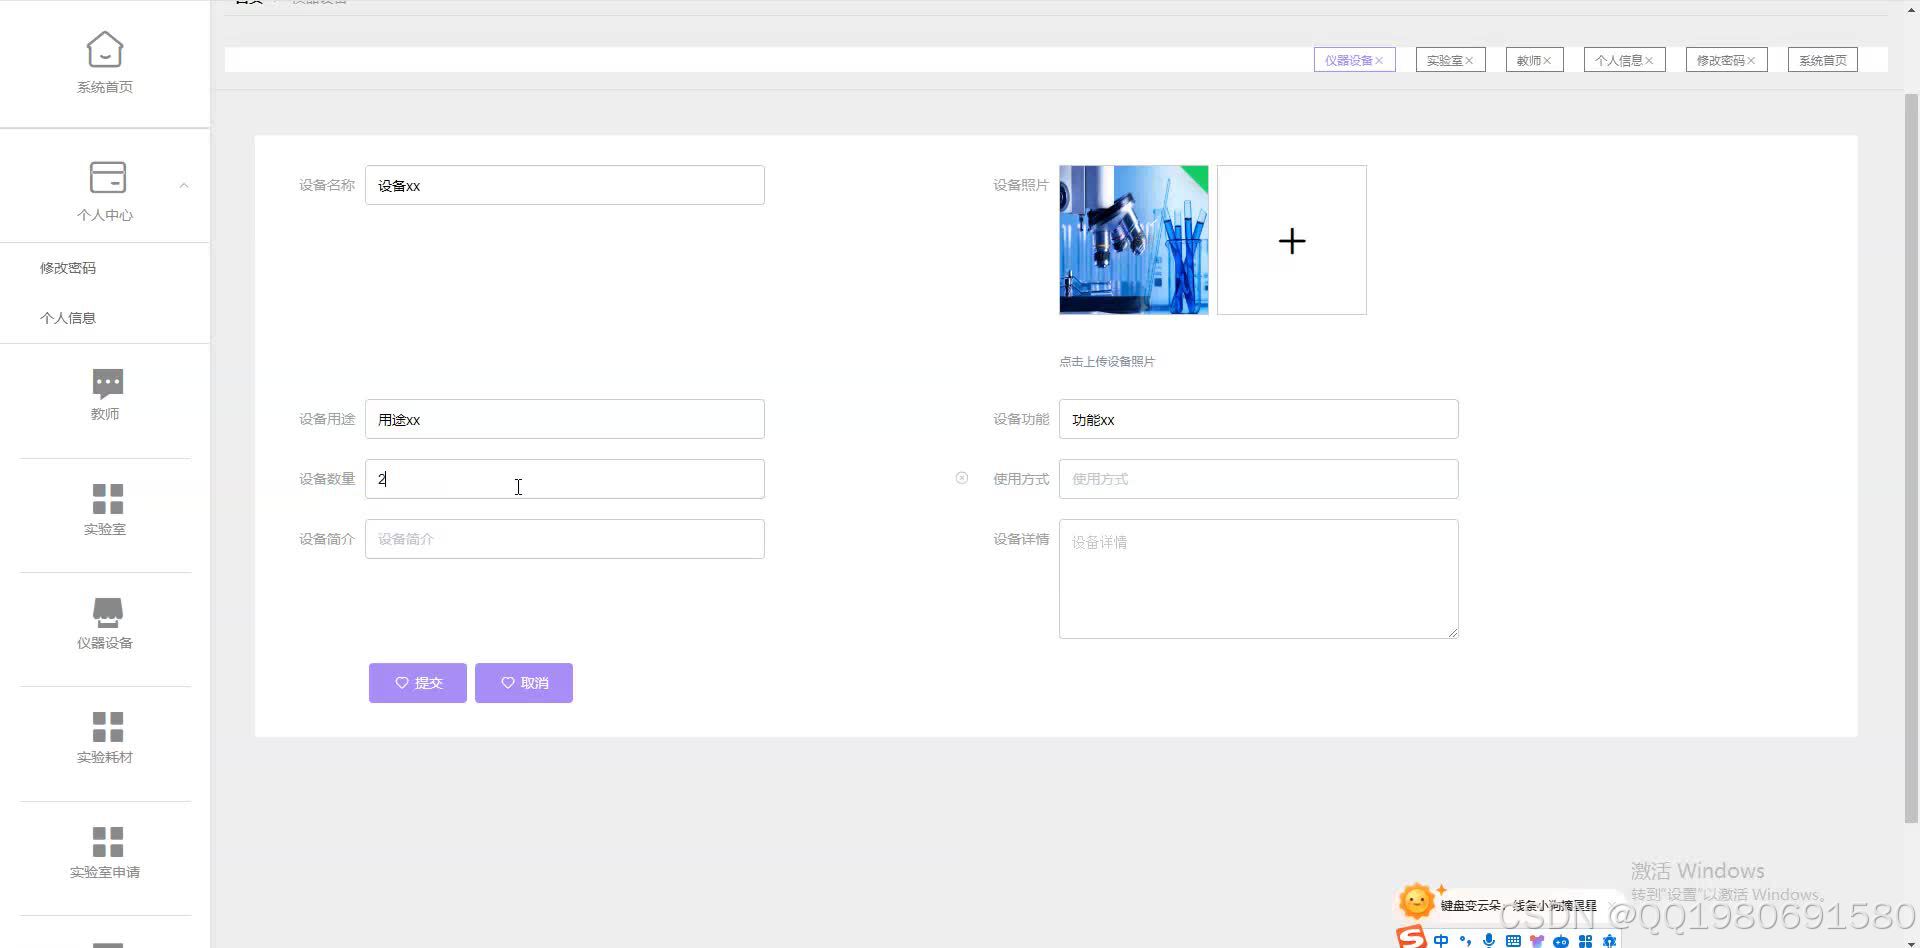Image resolution: width=1920 pixels, height=948 pixels.
Task: Click the robot assistant icon on IME bar
Action: (1561, 941)
